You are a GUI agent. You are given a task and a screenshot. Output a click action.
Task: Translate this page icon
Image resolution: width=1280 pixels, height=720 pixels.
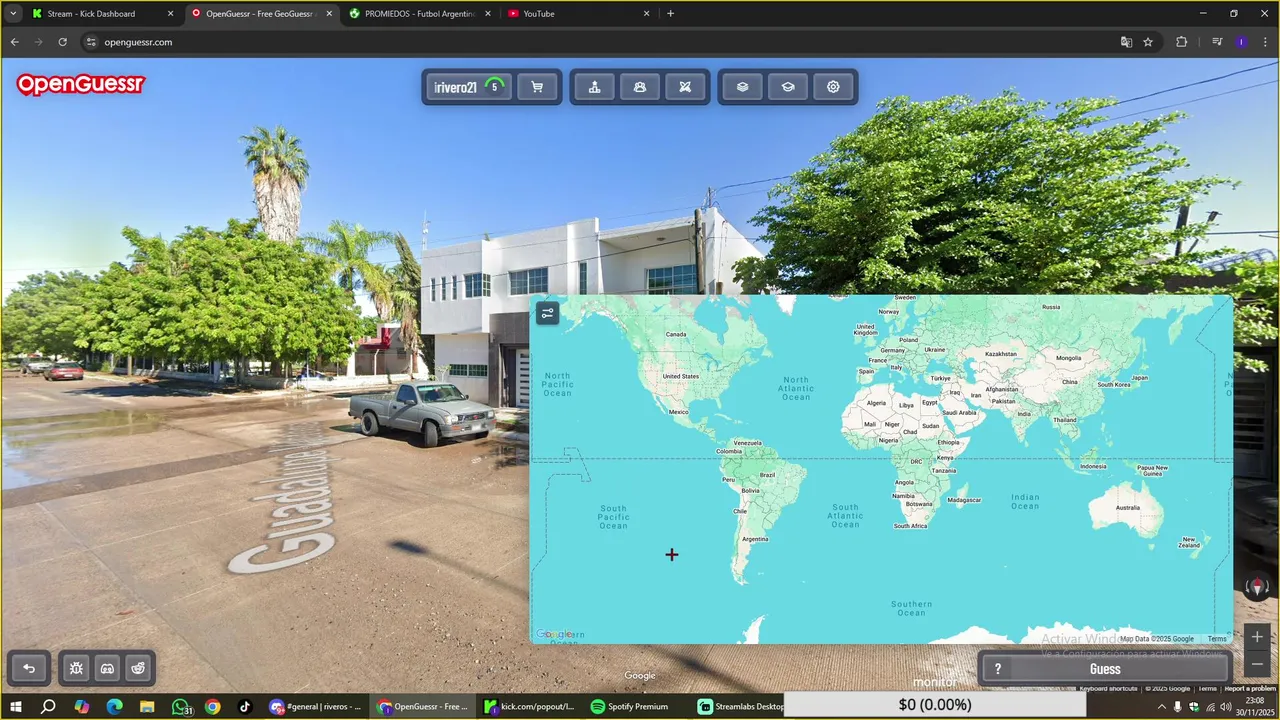[1126, 42]
